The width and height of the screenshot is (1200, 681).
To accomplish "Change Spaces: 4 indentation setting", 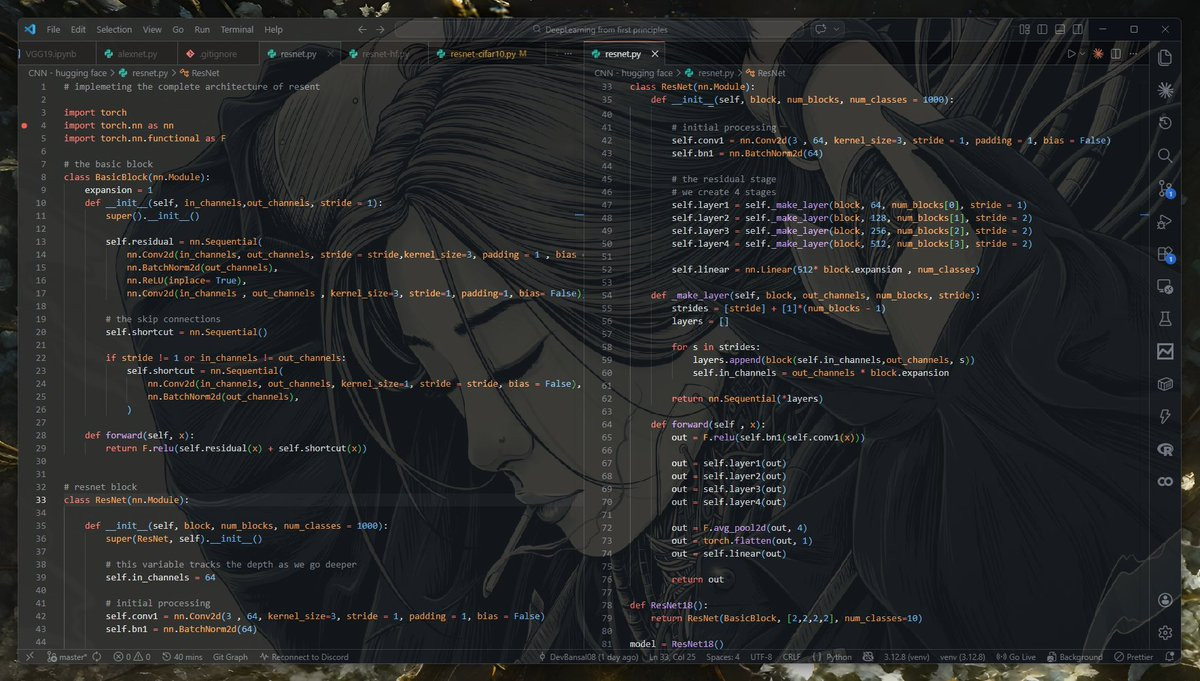I will 722,657.
